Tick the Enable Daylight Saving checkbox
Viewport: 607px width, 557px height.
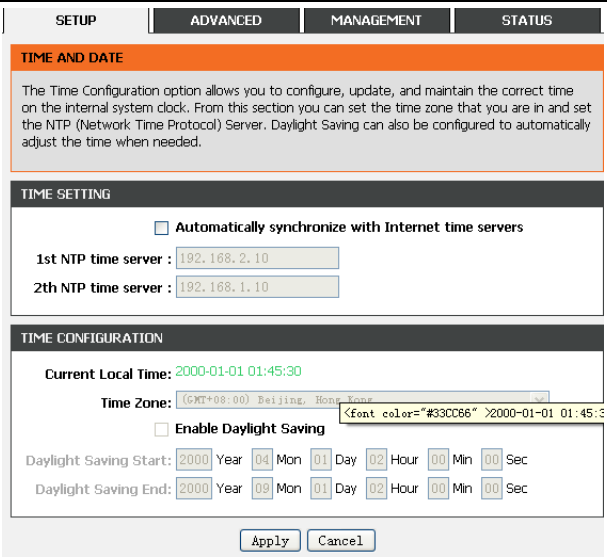point(161,429)
